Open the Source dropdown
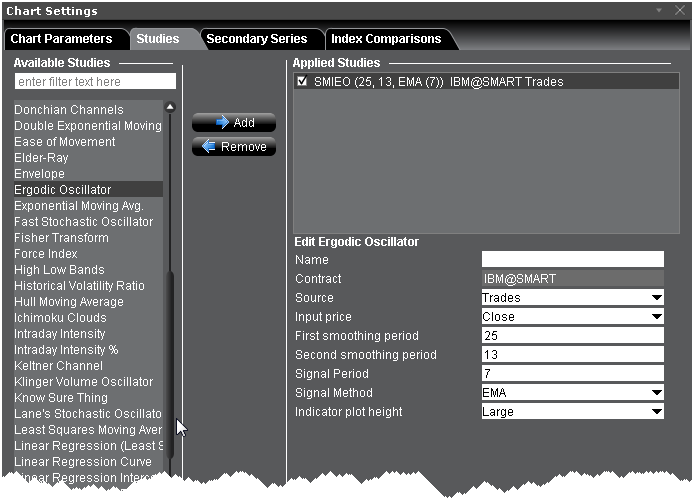694x504 pixels. (x=656, y=298)
